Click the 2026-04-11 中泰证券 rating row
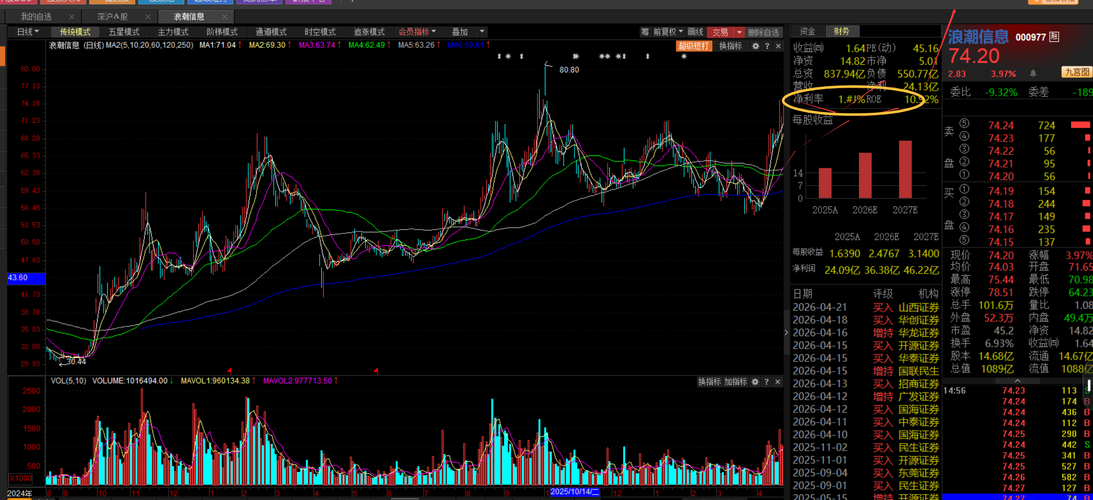 click(x=866, y=422)
